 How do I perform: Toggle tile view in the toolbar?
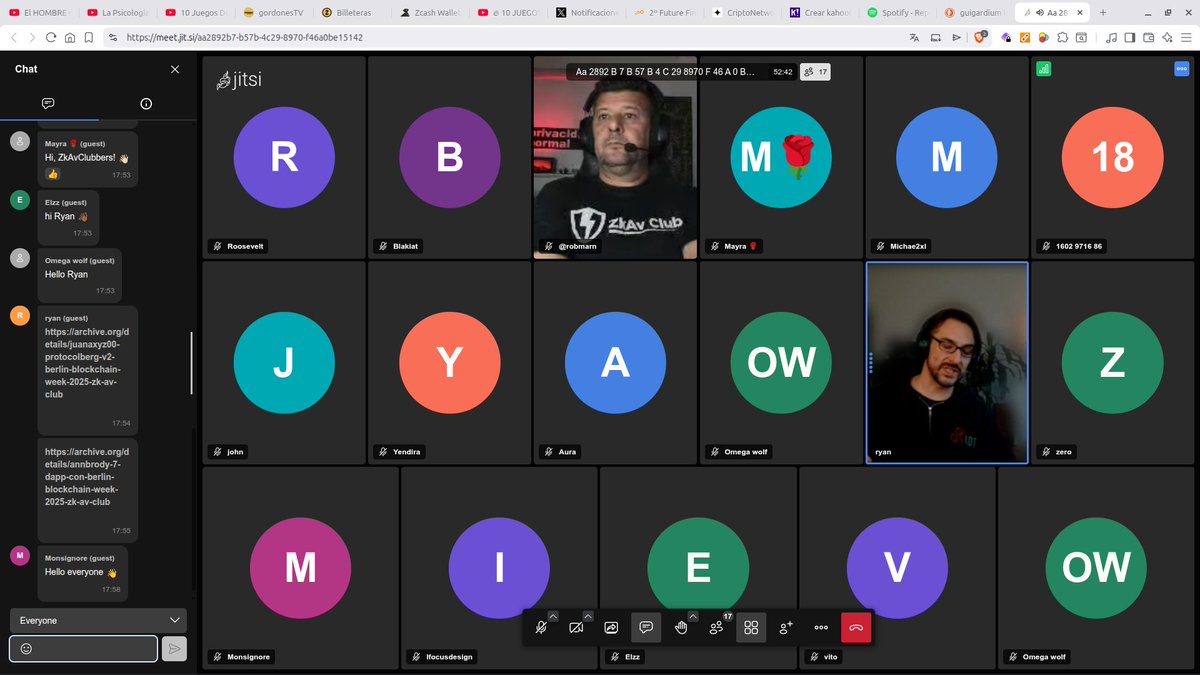click(751, 627)
